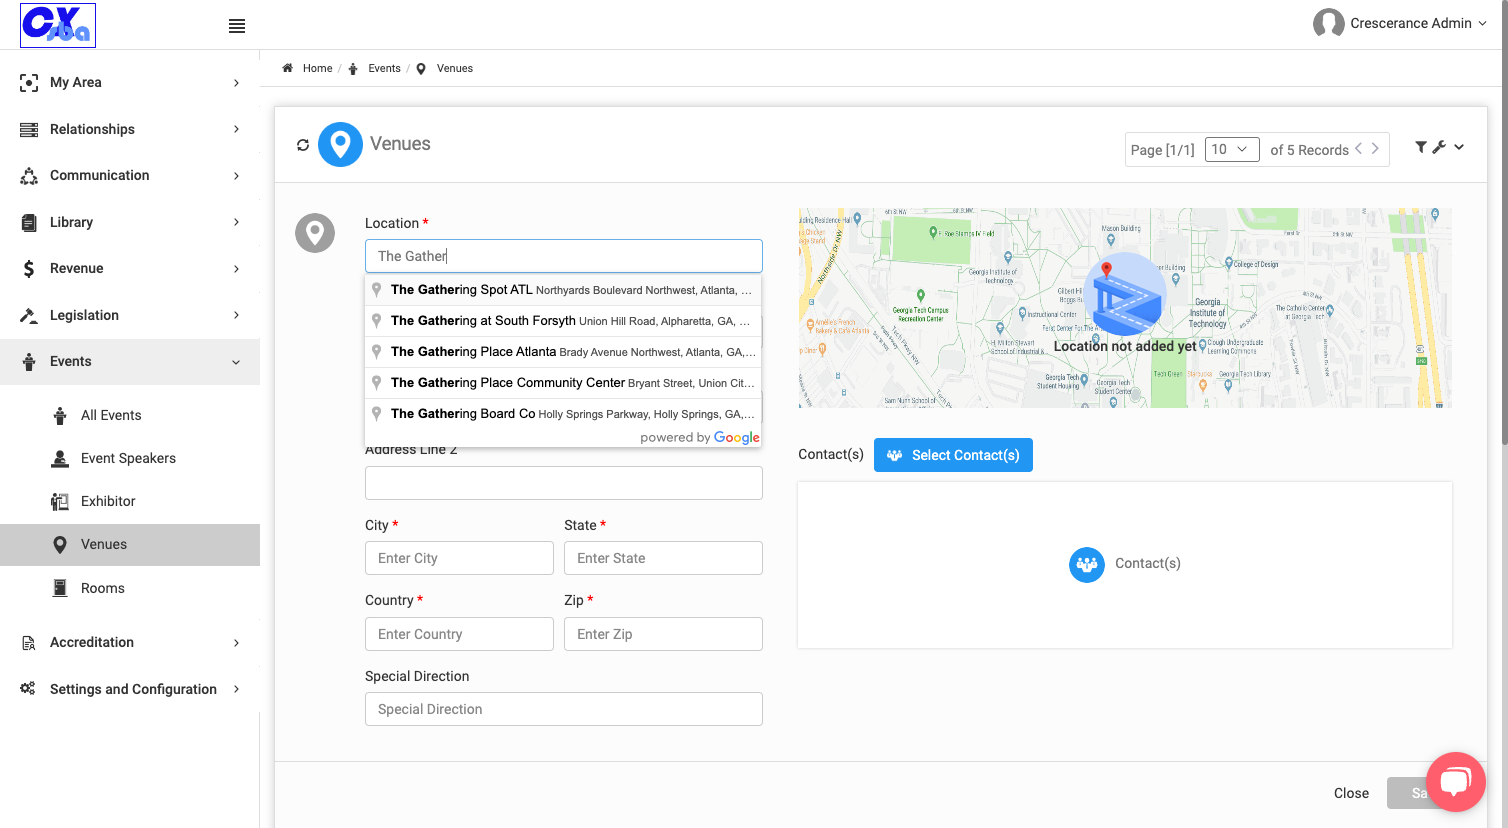Click the Select Contact(s) button

click(953, 455)
